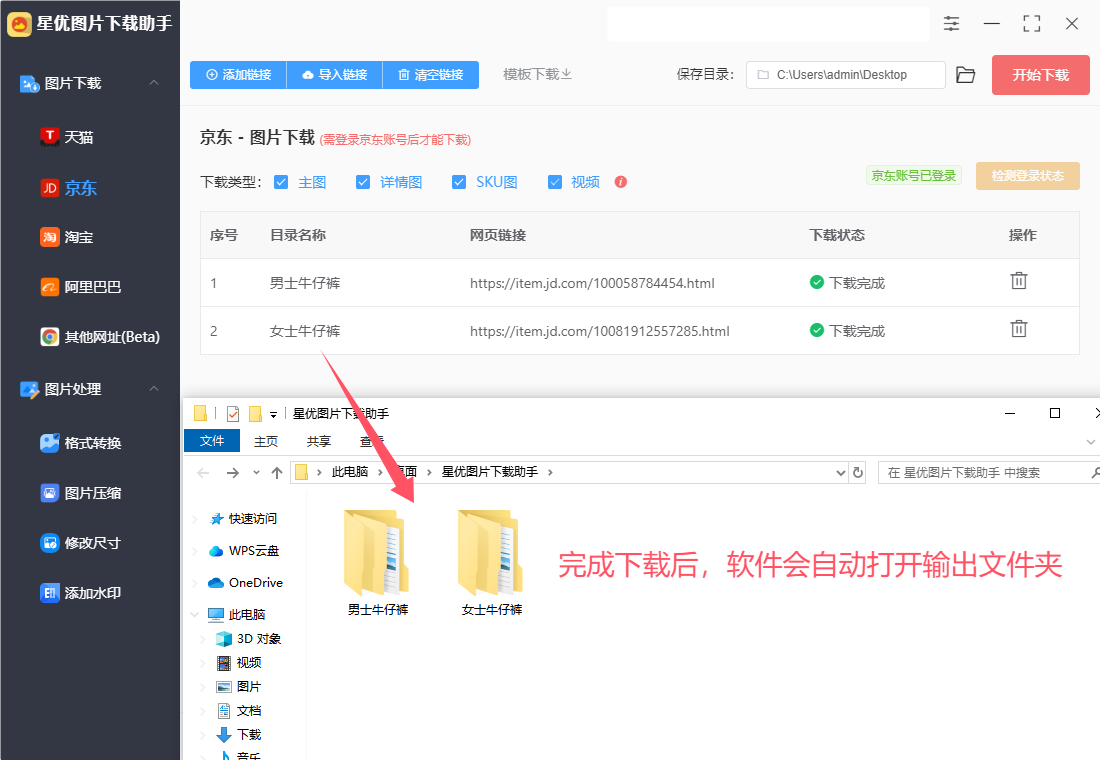Click the properties checkmark icon in Explorer title bar
The height and width of the screenshot is (760, 1100).
coord(233,413)
